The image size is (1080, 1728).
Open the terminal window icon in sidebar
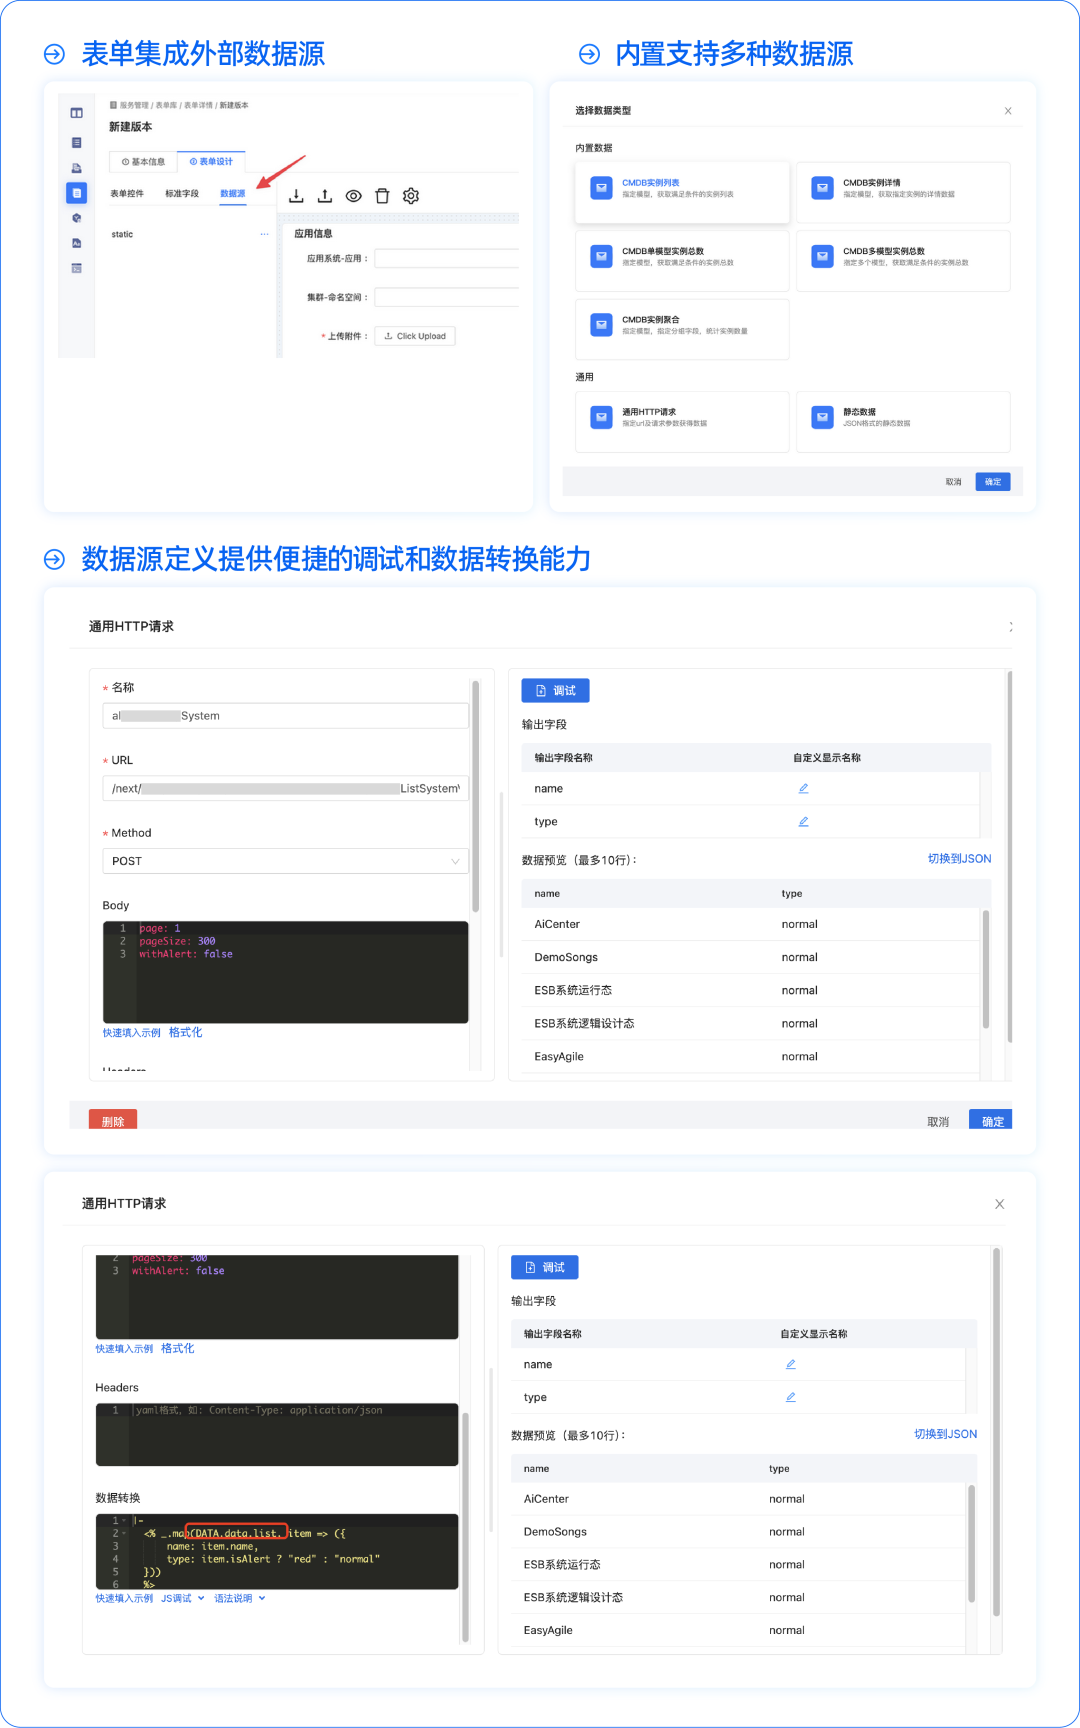[x=76, y=268]
